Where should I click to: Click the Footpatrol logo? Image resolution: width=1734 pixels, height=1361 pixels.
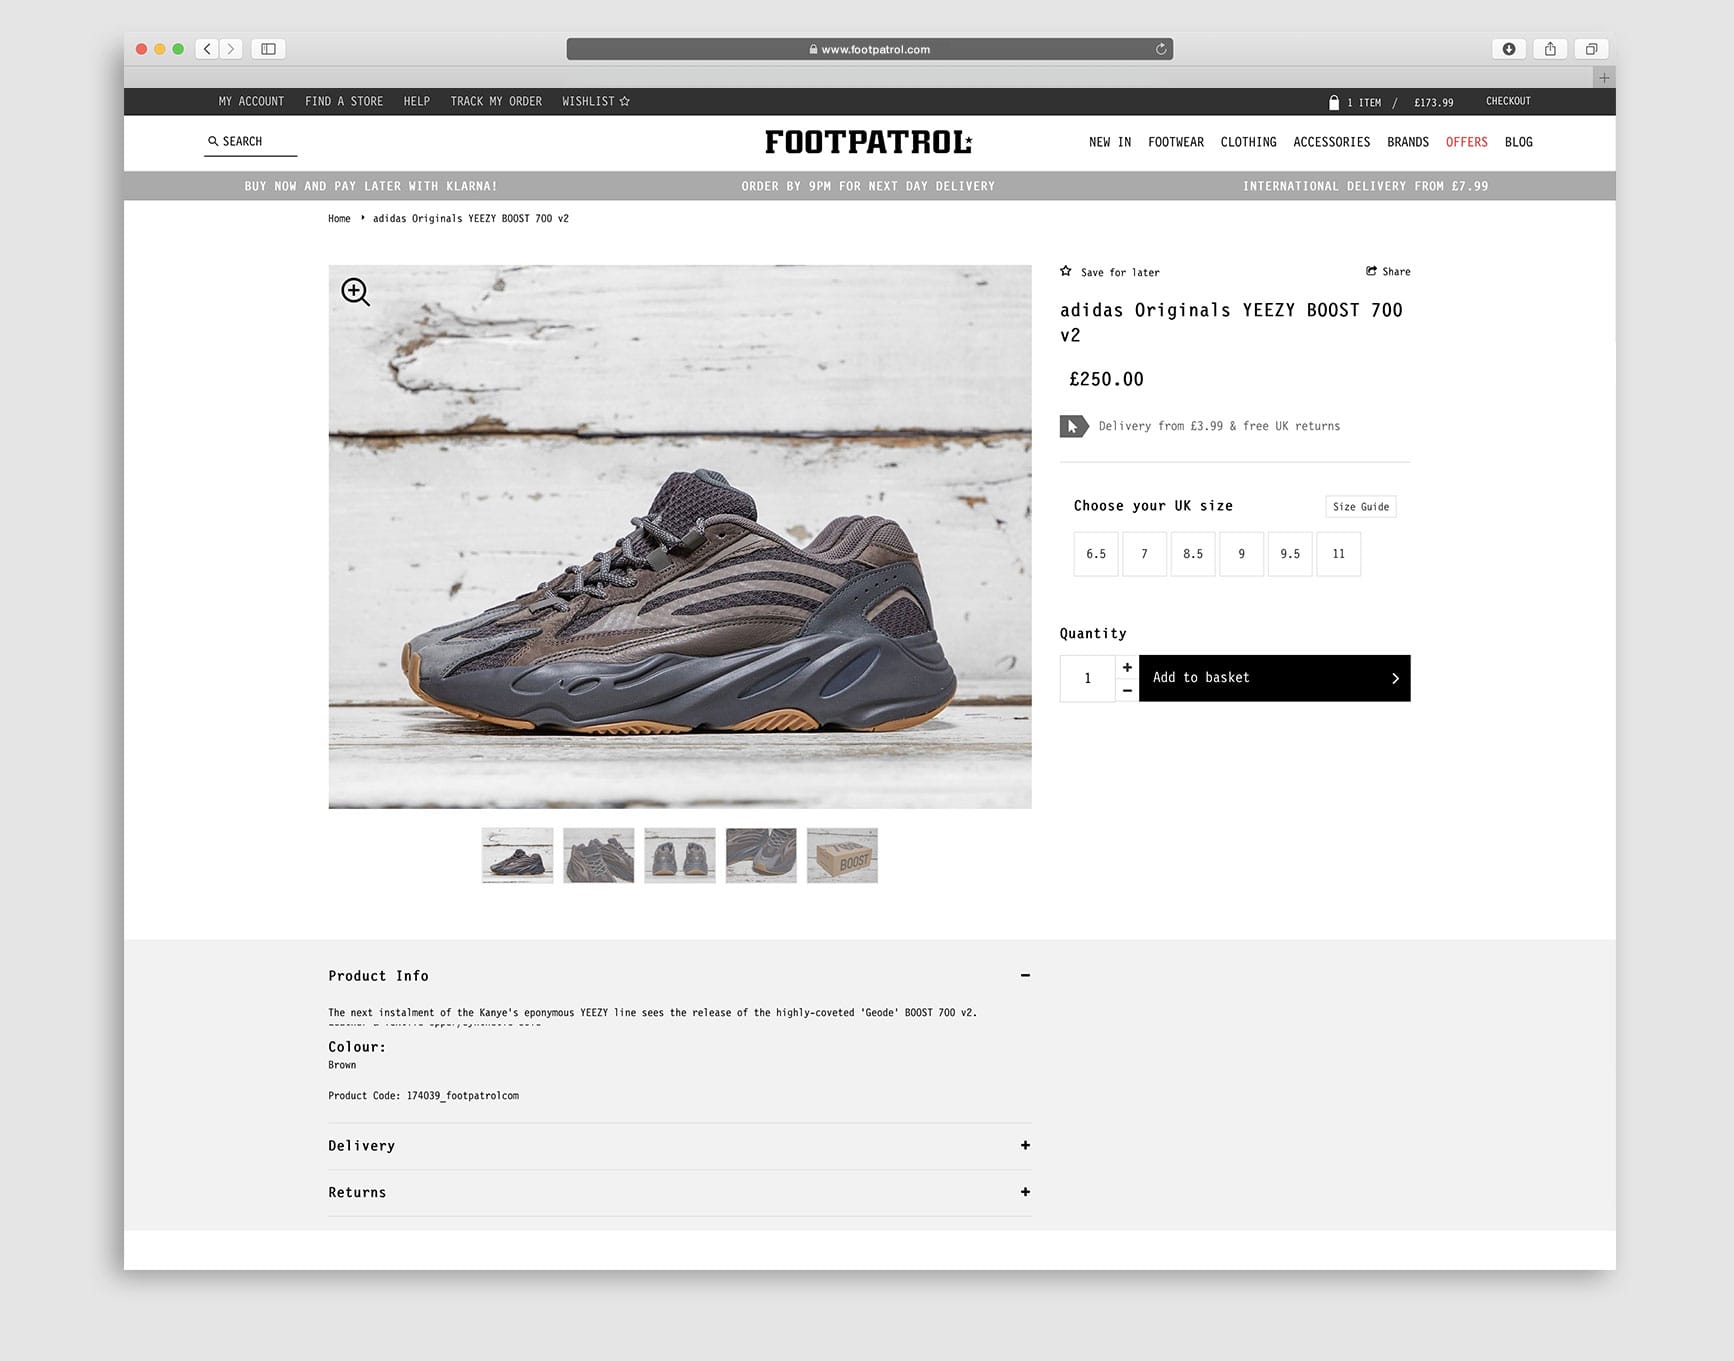pyautogui.click(x=868, y=142)
